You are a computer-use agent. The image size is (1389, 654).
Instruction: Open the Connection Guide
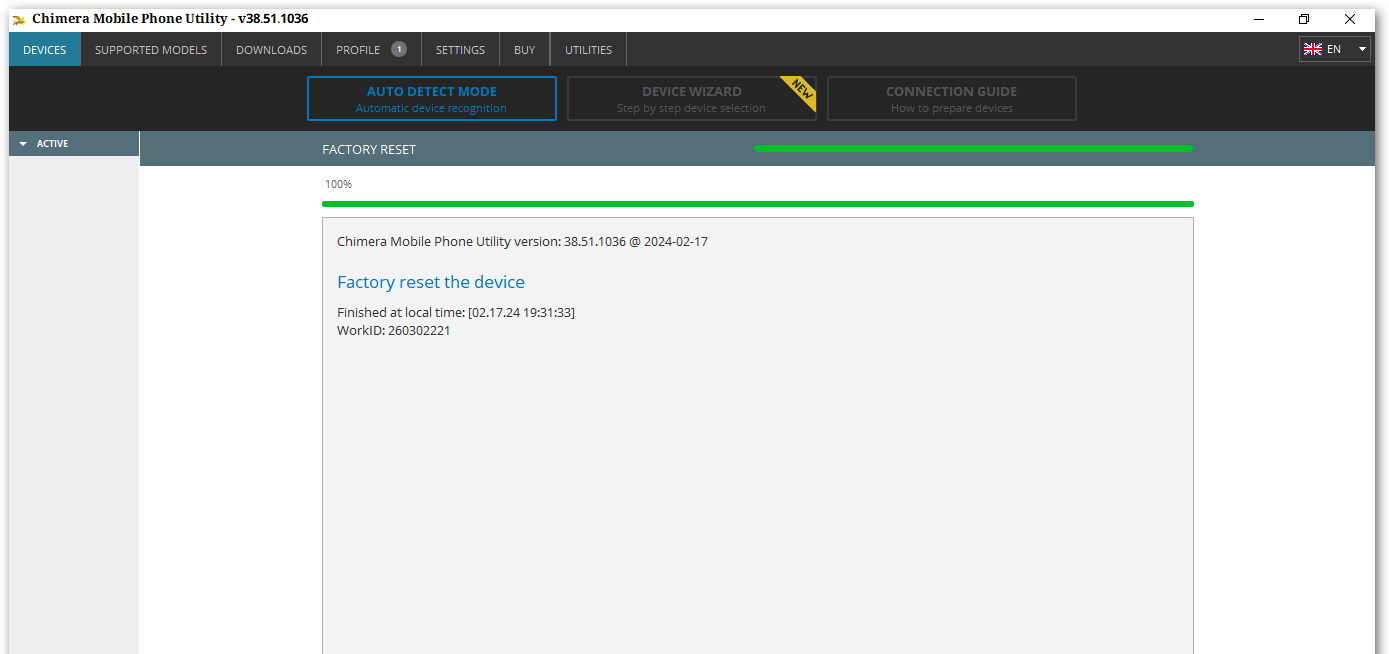(x=952, y=99)
